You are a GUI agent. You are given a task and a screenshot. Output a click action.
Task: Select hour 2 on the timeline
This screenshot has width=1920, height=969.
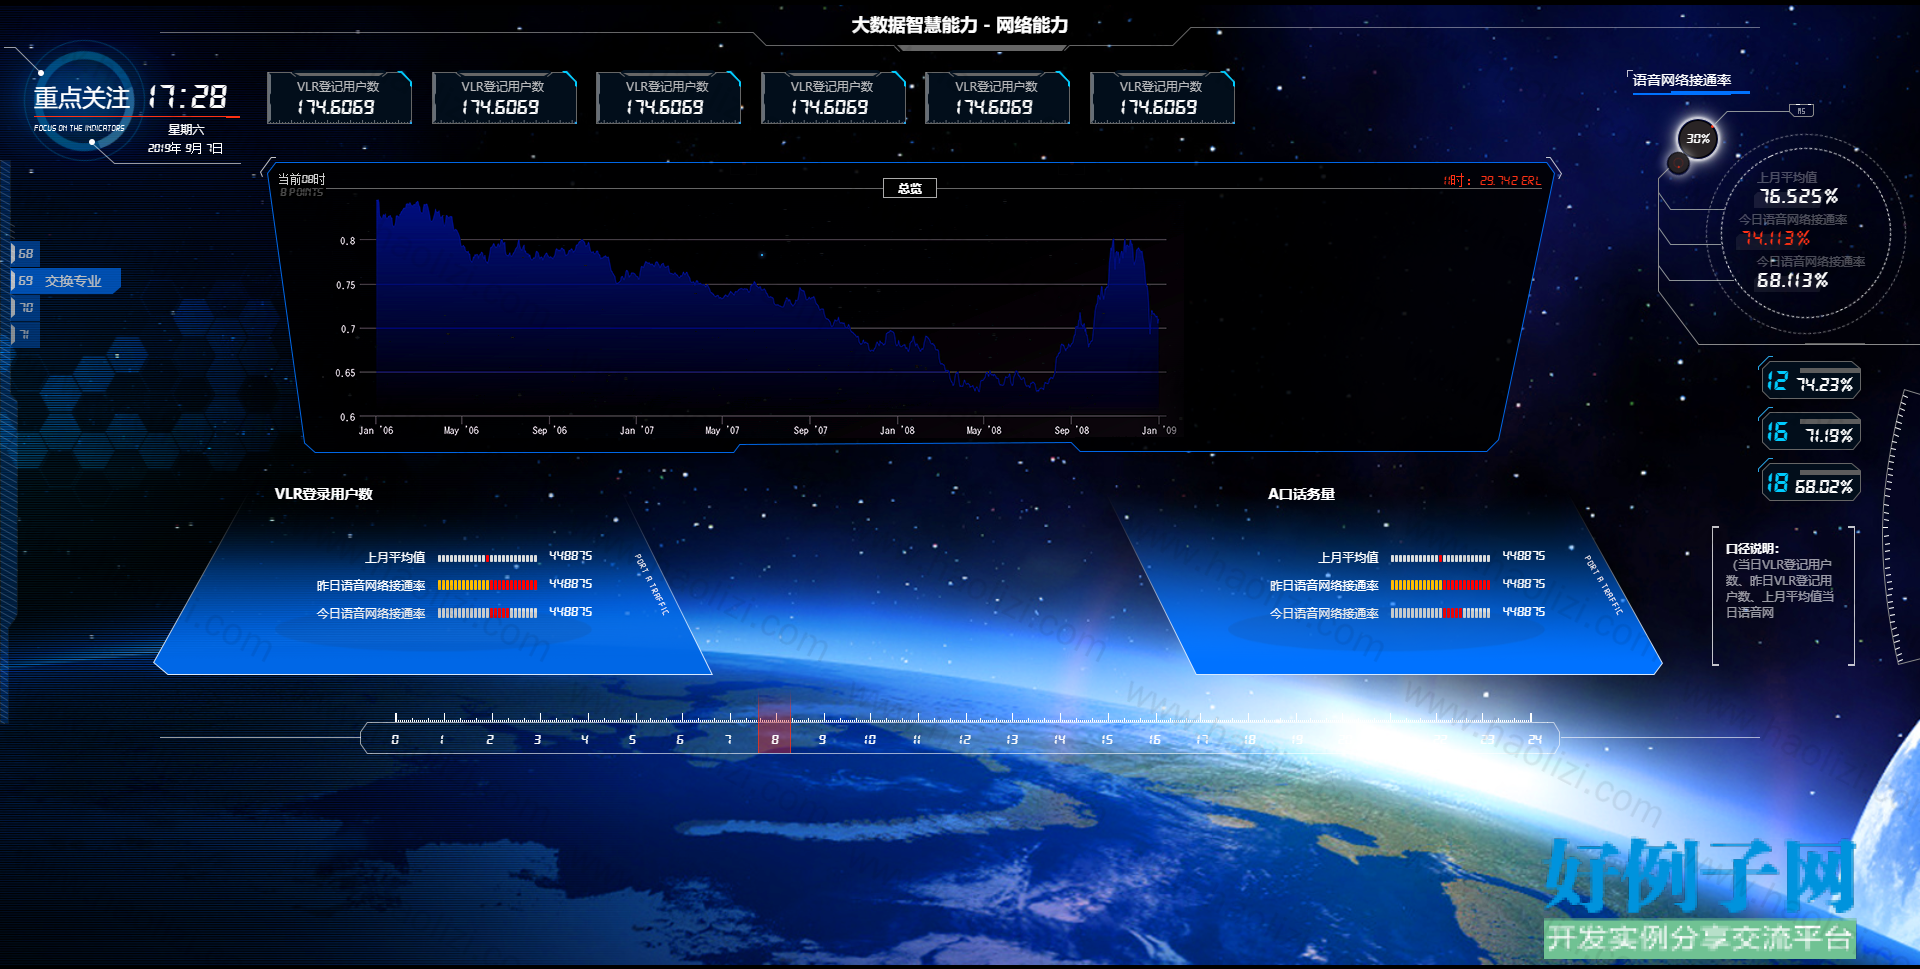(x=490, y=740)
